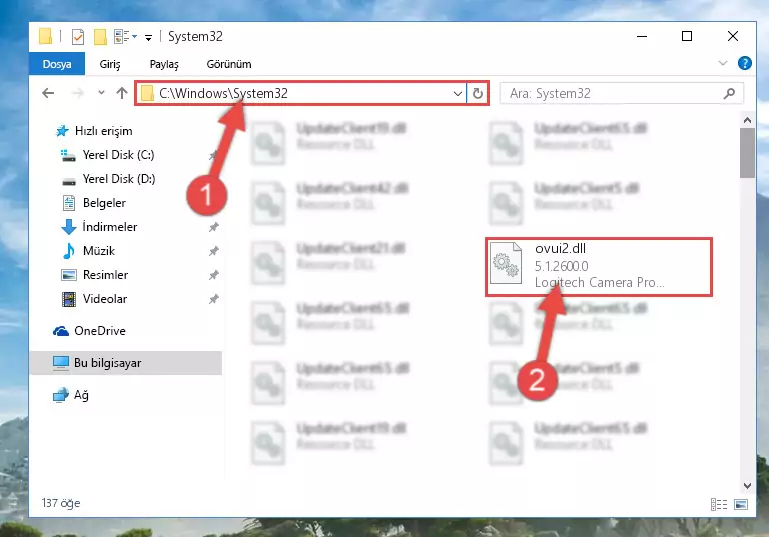The image size is (769, 537).
Task: Switch to details view layout icon
Action: (719, 504)
